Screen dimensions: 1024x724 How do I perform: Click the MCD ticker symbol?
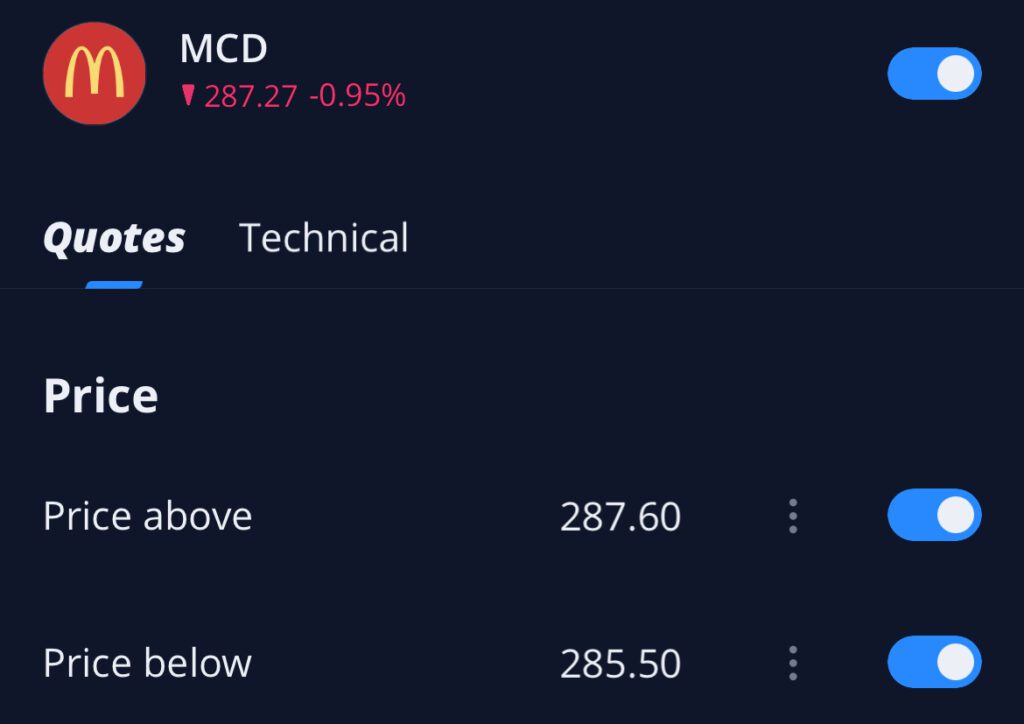point(223,49)
